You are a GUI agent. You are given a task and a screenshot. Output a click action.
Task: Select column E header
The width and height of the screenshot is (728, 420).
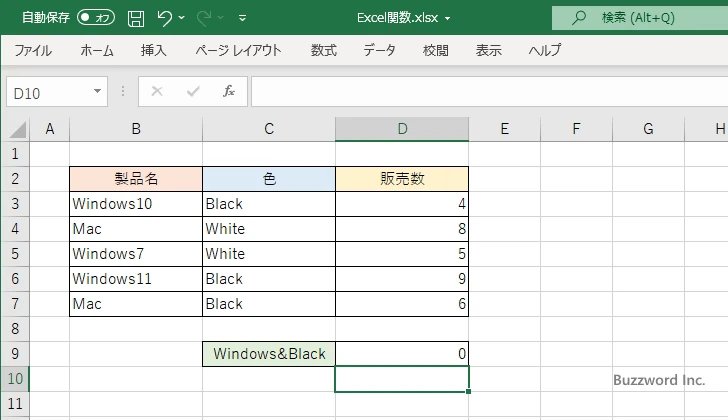click(505, 129)
